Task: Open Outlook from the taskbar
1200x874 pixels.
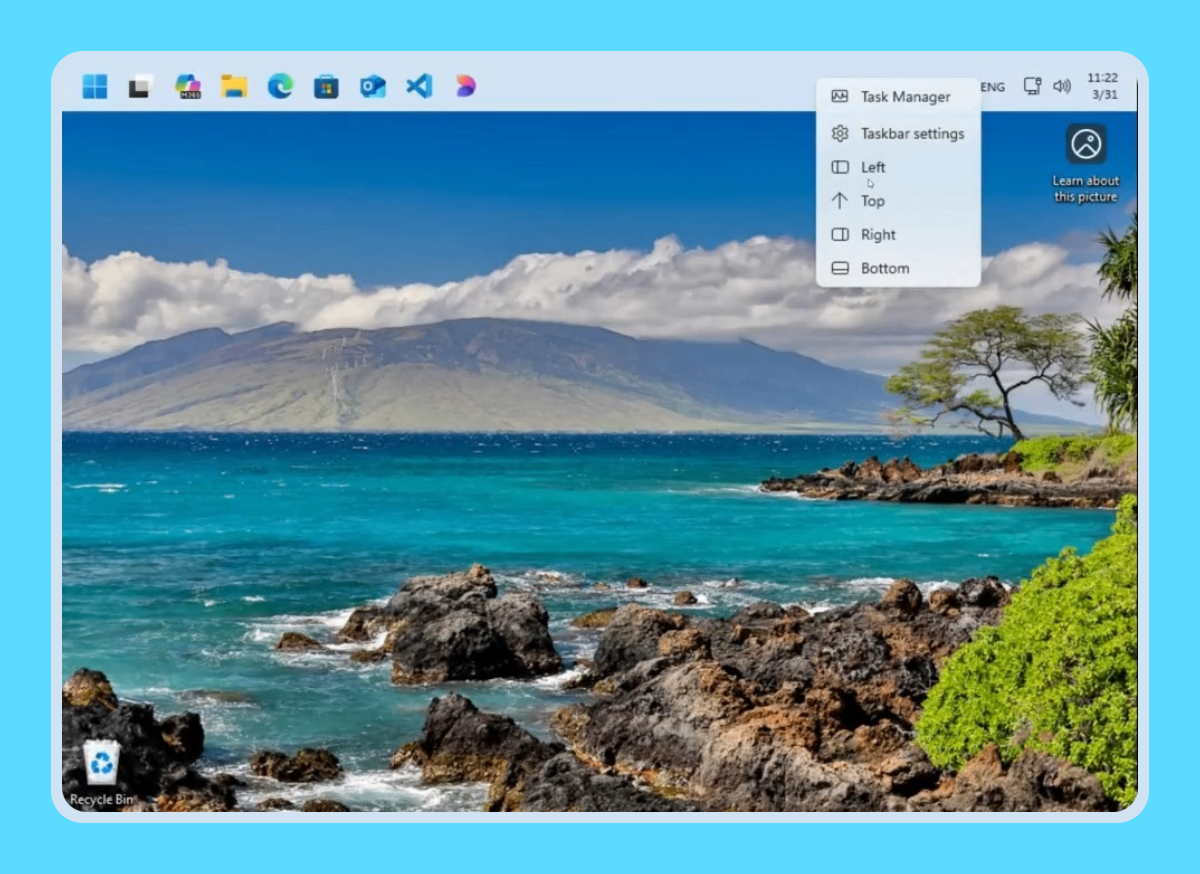Action: tap(373, 86)
